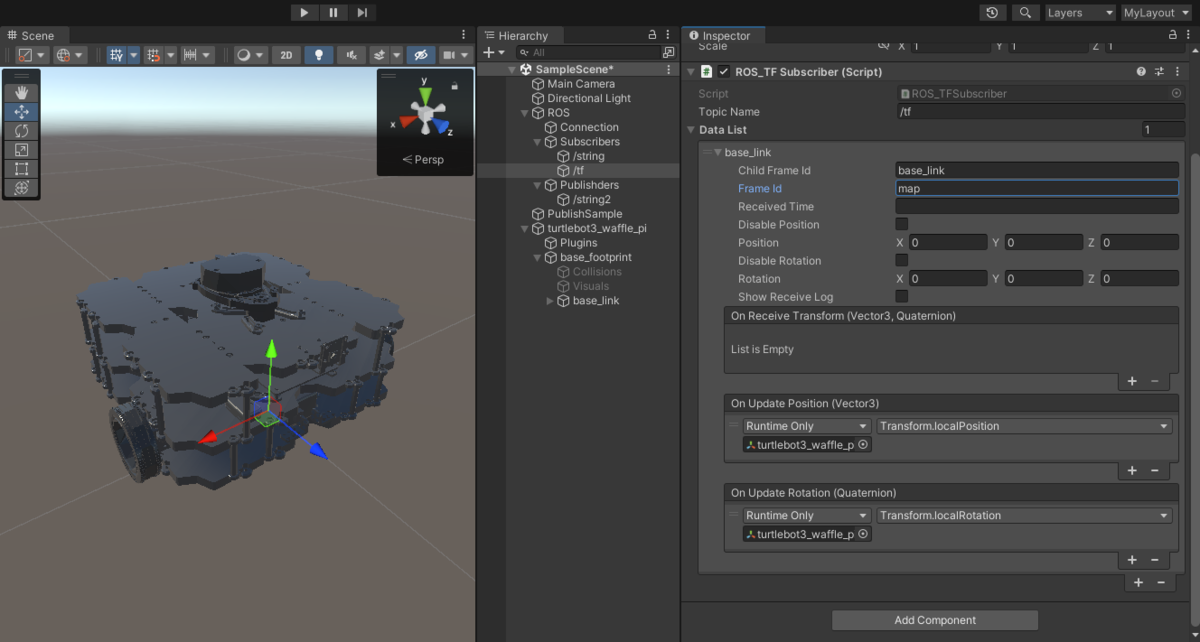Image resolution: width=1200 pixels, height=642 pixels.
Task: Select the Move tool
Action: (21, 112)
